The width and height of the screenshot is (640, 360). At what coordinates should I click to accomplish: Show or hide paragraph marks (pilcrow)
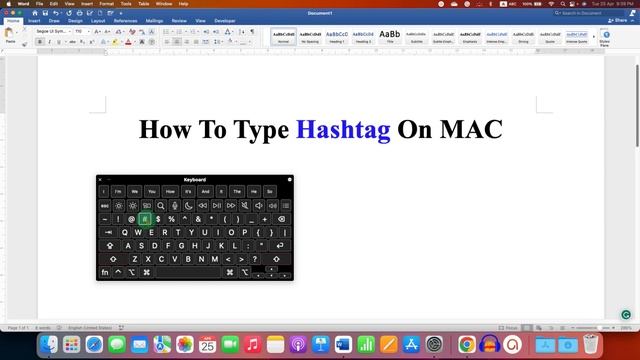point(252,31)
